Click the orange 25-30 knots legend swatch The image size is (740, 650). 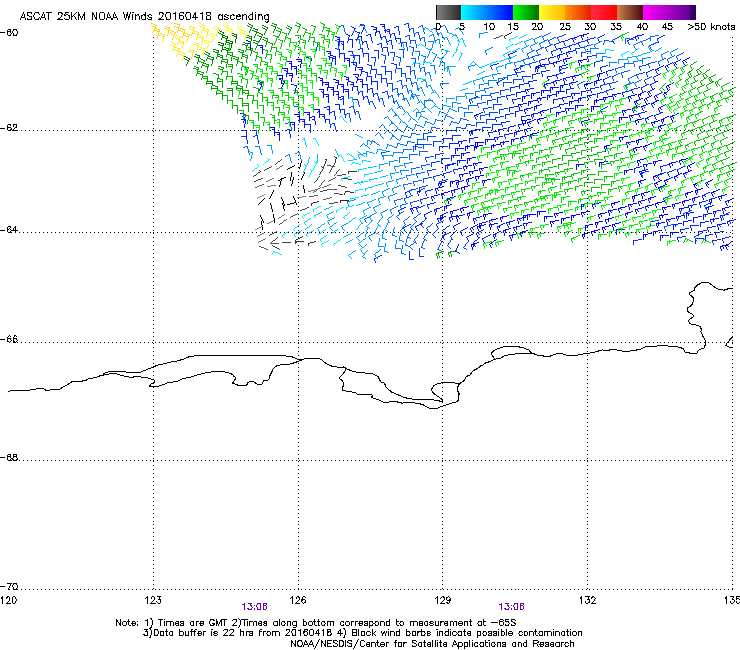pos(578,12)
